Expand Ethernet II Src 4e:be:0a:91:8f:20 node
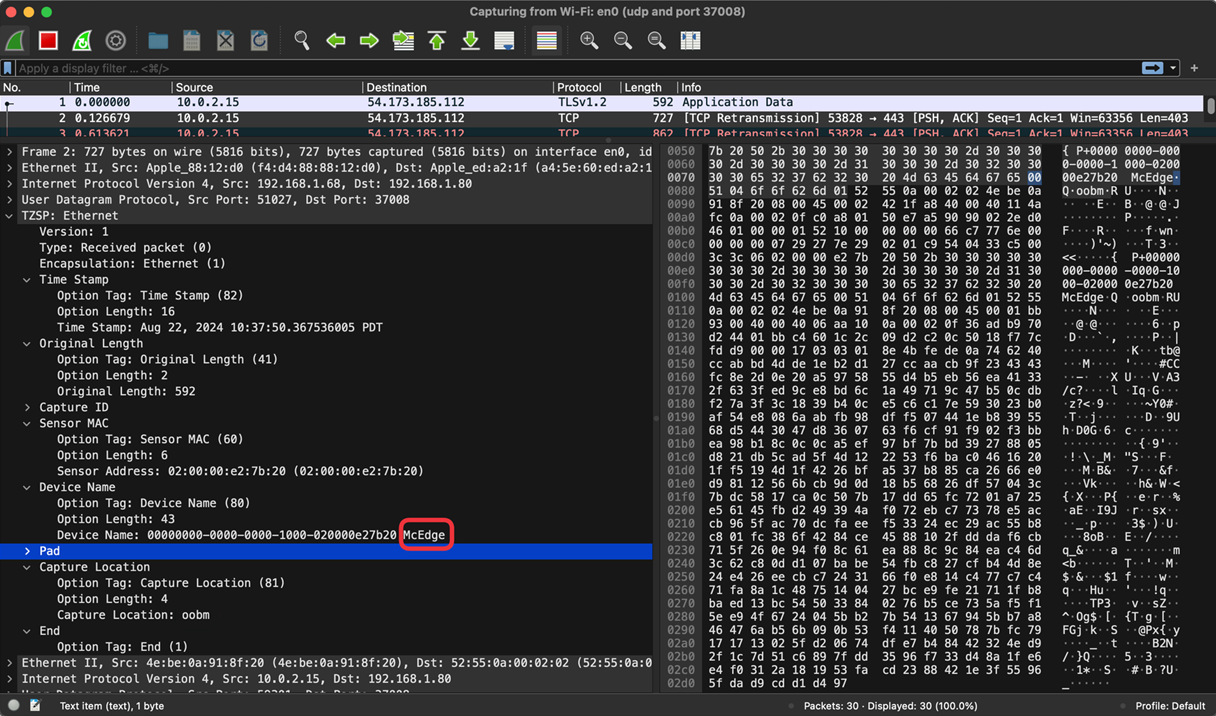 coord(10,662)
